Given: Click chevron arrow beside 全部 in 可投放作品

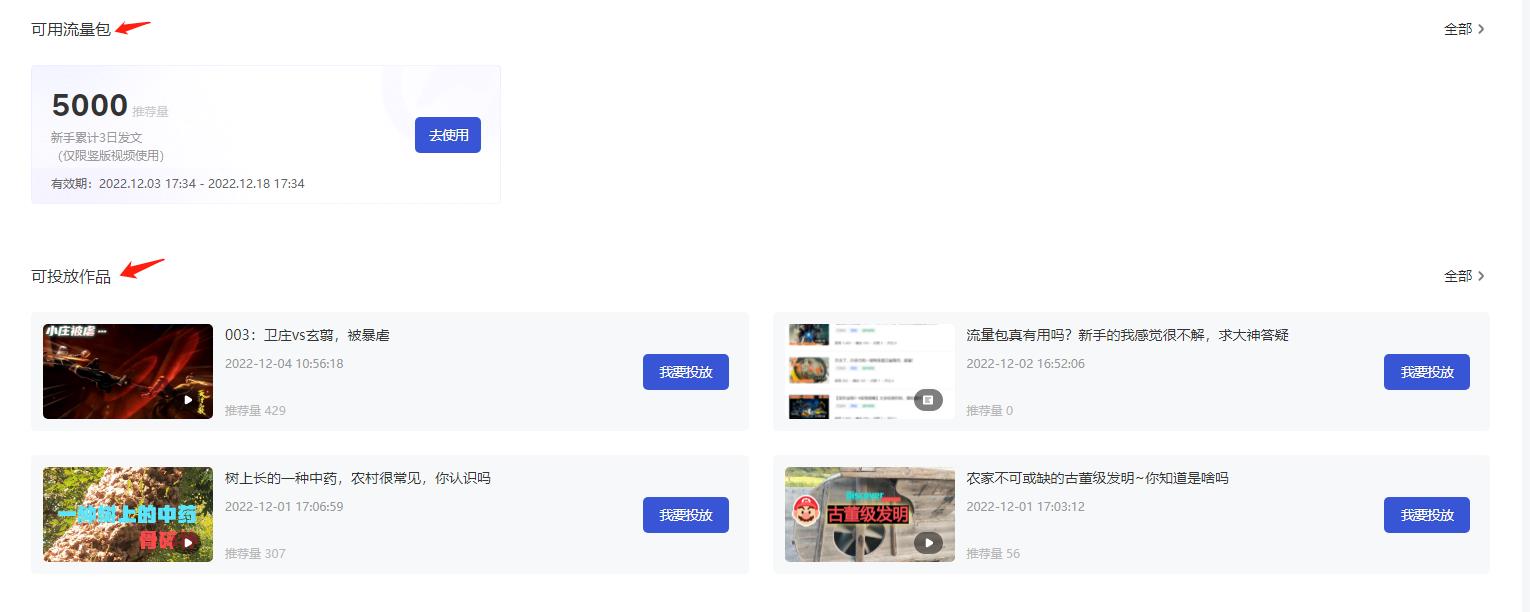Looking at the screenshot, I should pos(1481,276).
